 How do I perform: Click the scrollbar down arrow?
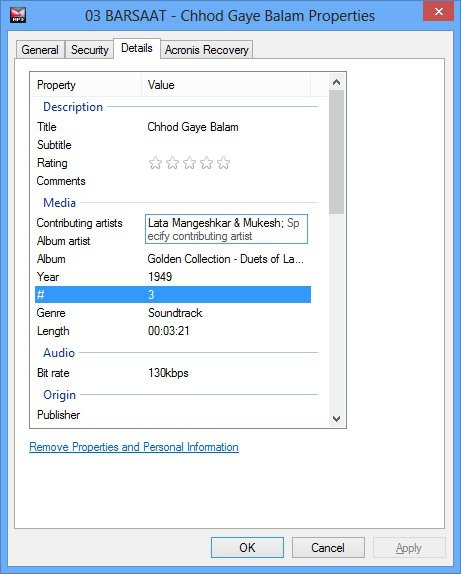(x=337, y=419)
